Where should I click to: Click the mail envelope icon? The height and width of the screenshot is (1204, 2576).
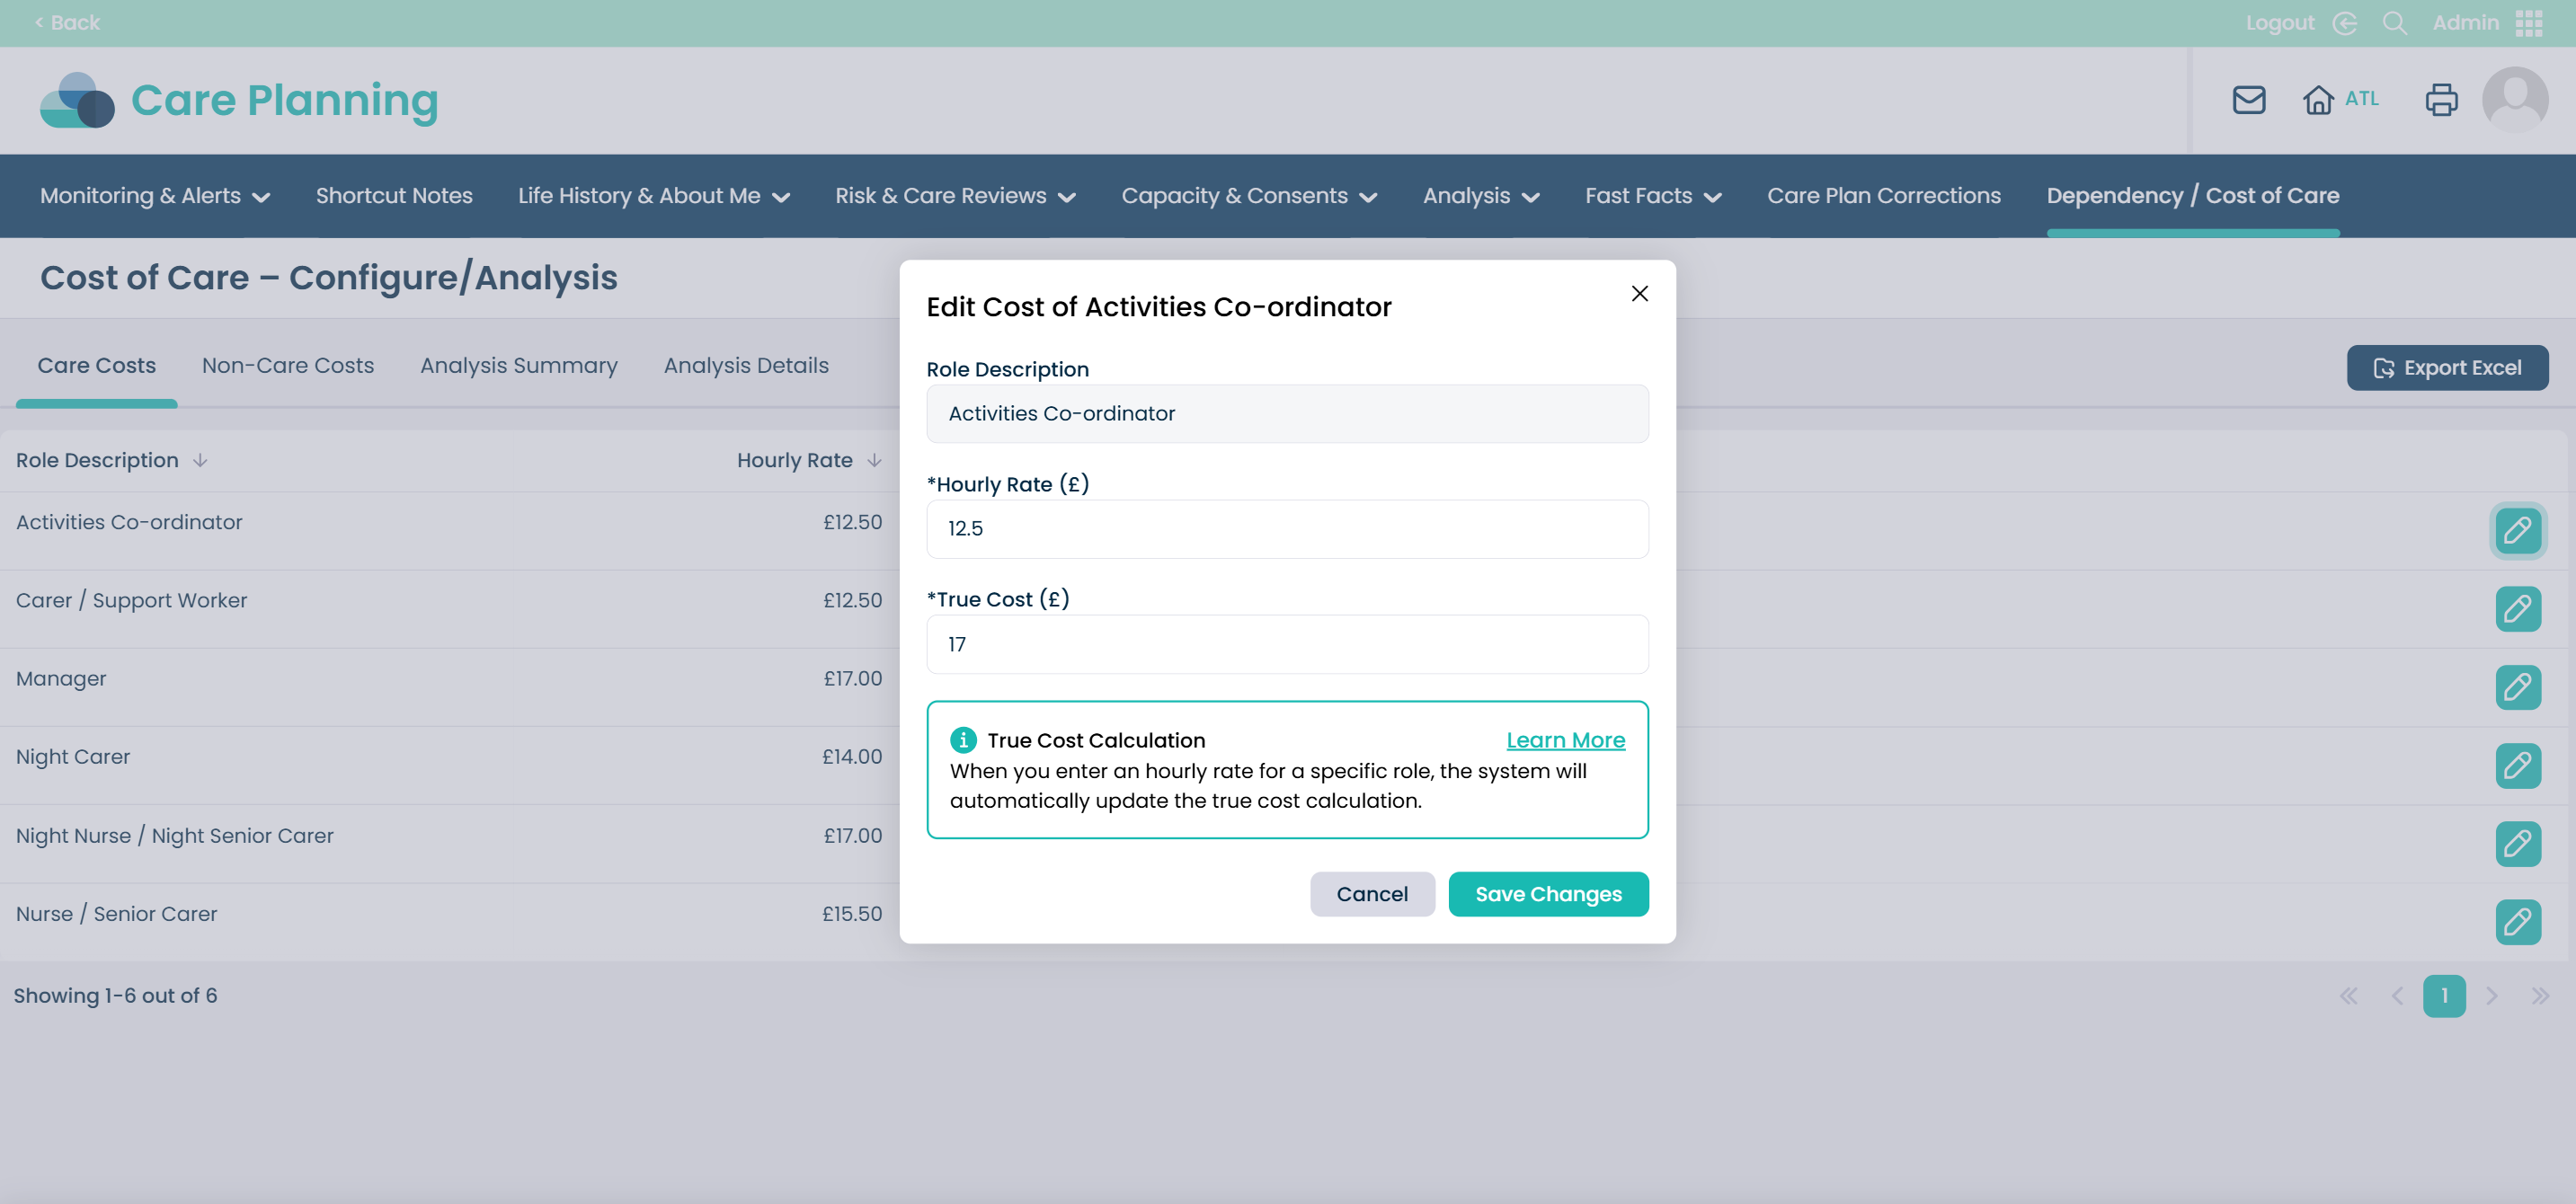pos(2248,100)
